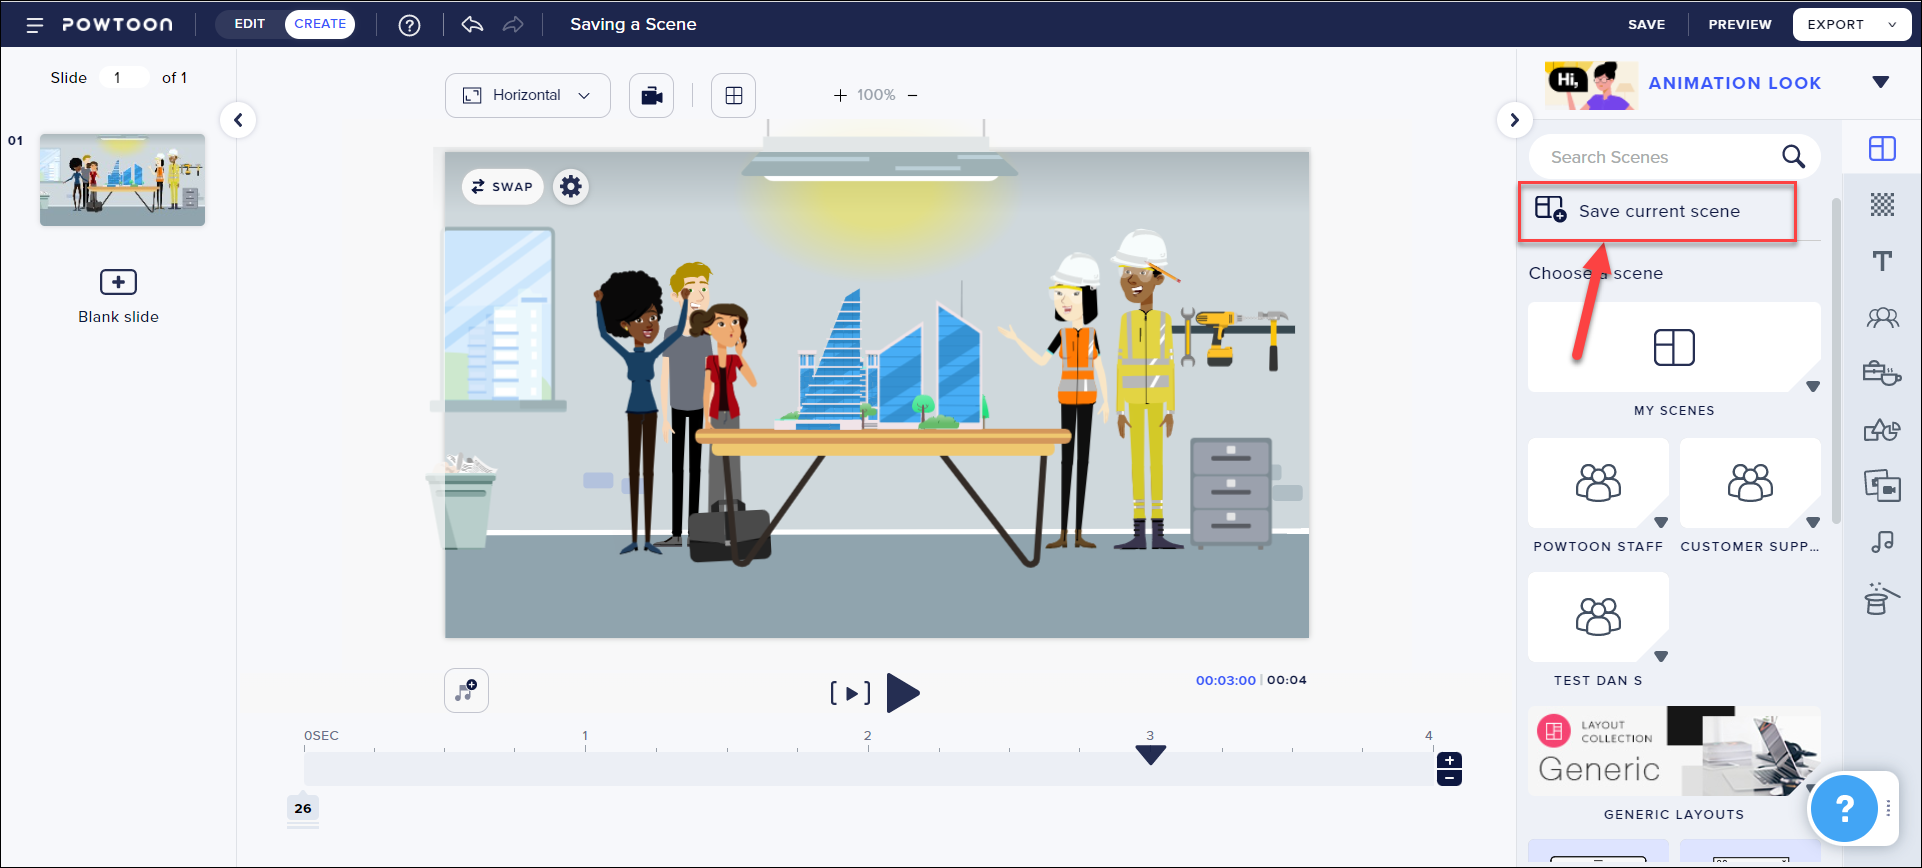Select slide 01 thumbnail
Viewport: 1922px width, 868px height.
pyautogui.click(x=122, y=180)
